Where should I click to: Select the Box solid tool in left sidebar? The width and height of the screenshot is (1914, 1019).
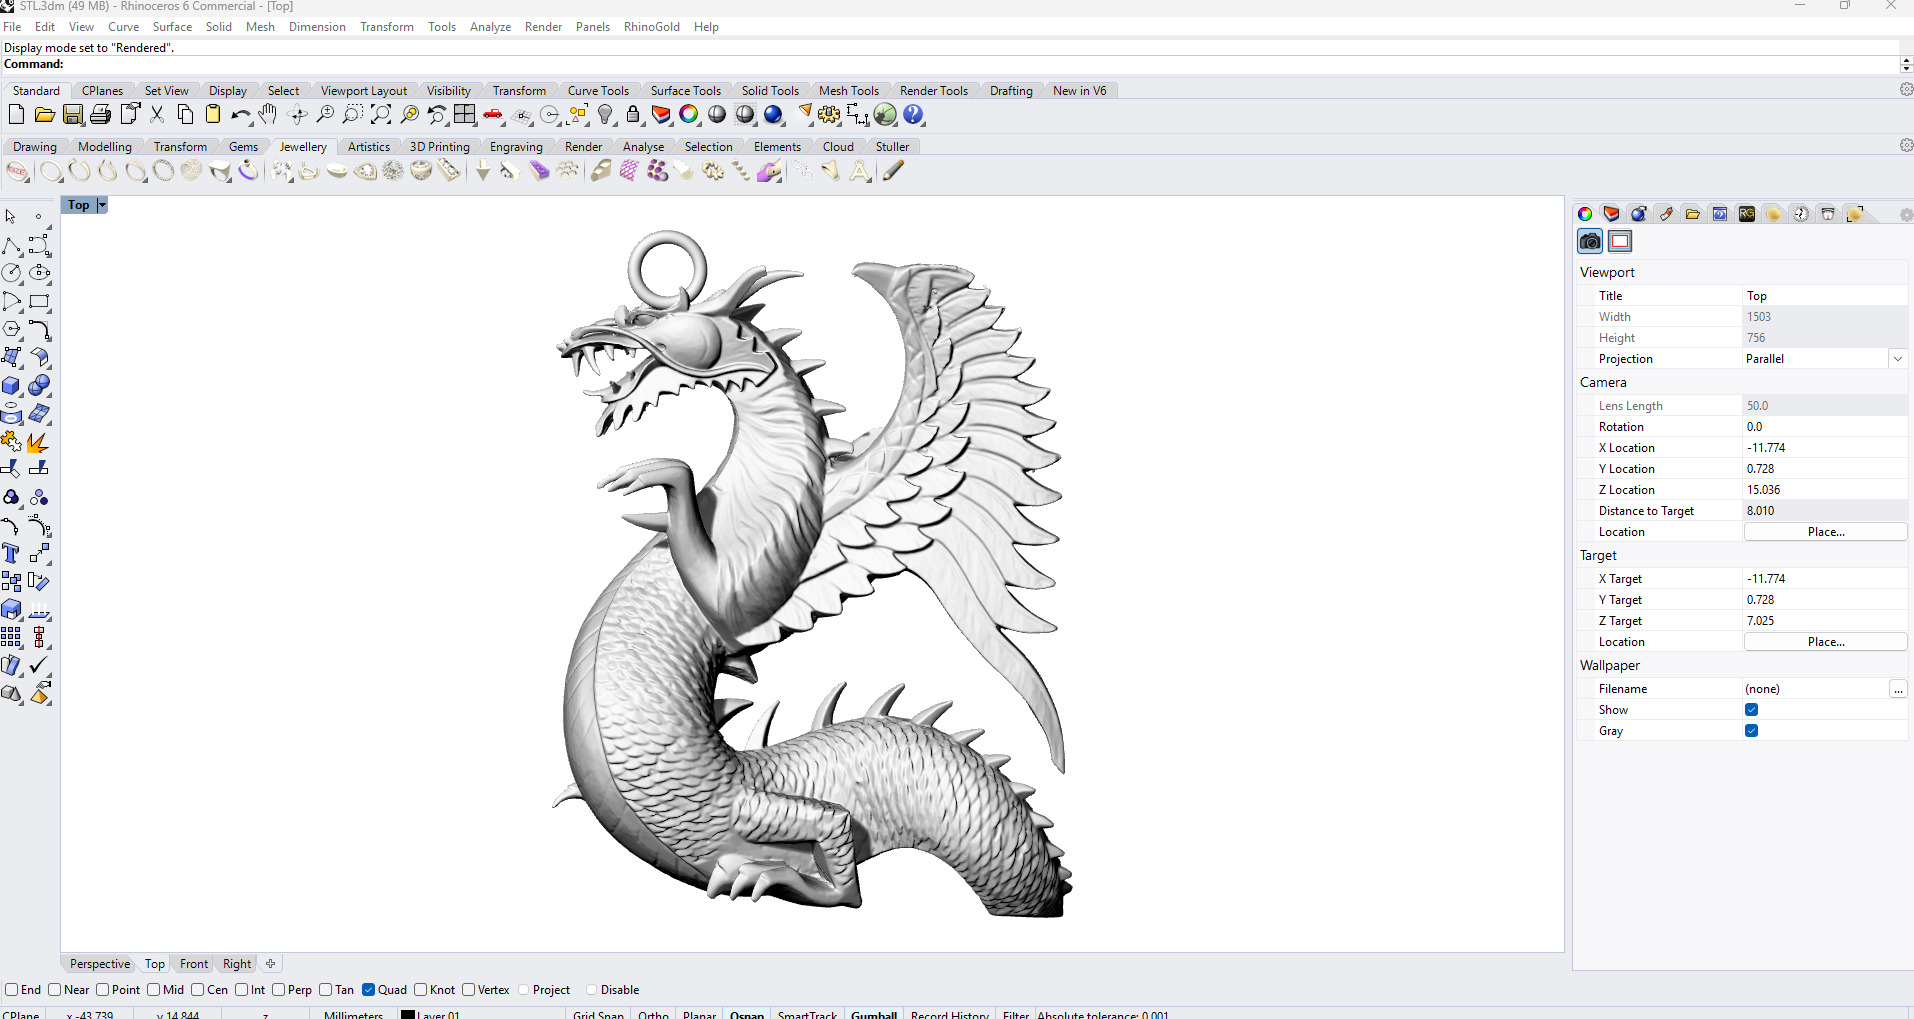tap(11, 385)
